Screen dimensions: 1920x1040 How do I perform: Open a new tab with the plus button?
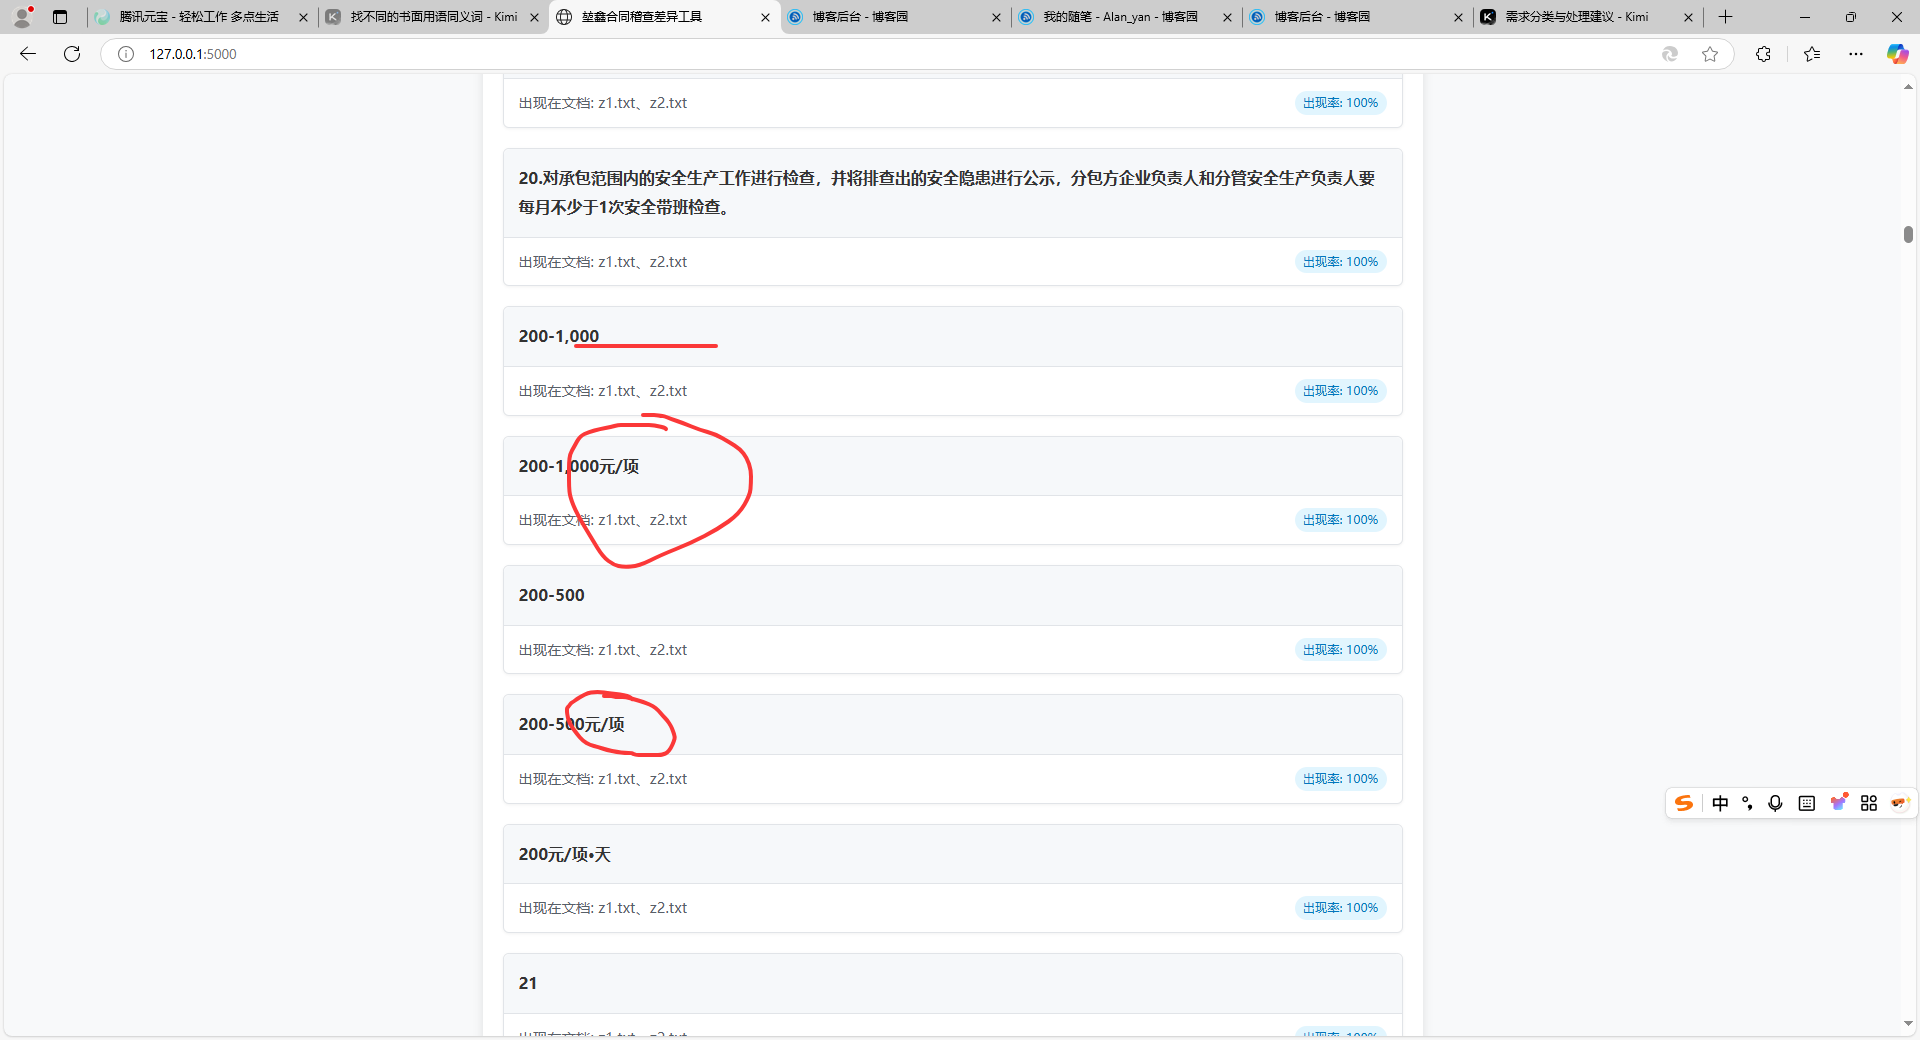[1725, 17]
